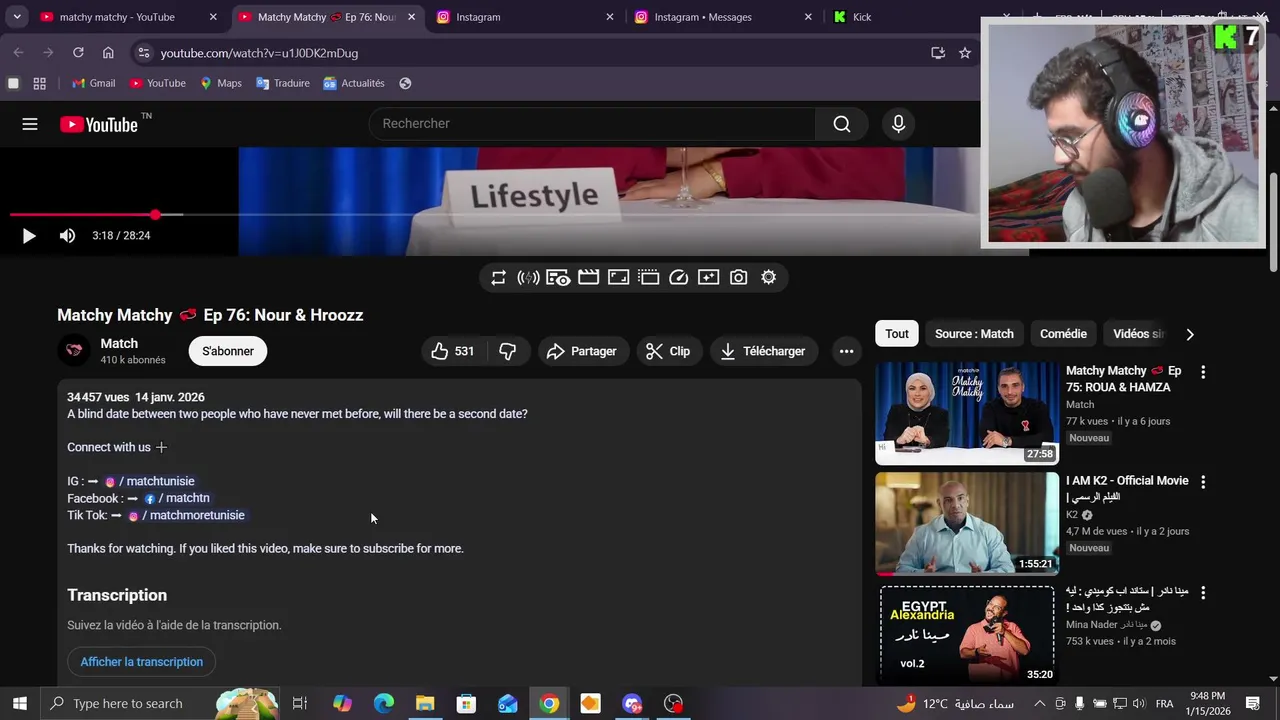Screen dimensions: 1280x720
Task: Dislike the video with thumbs-down
Action: (x=508, y=351)
